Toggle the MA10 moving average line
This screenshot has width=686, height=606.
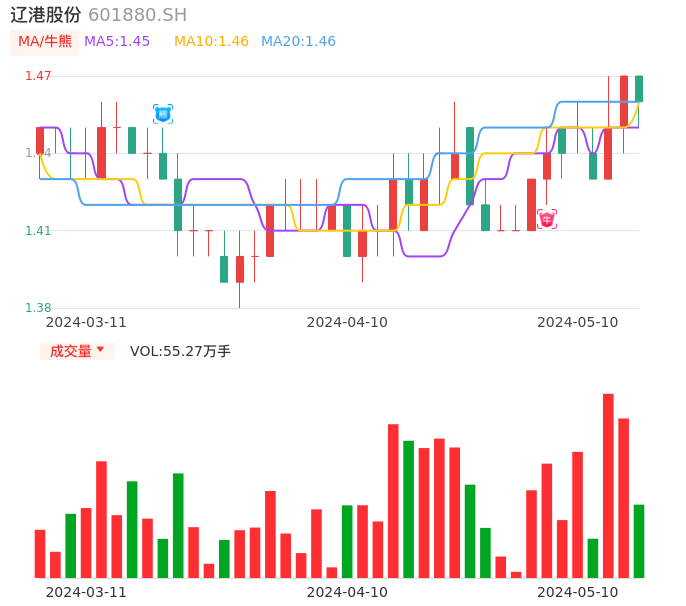[x=211, y=42]
